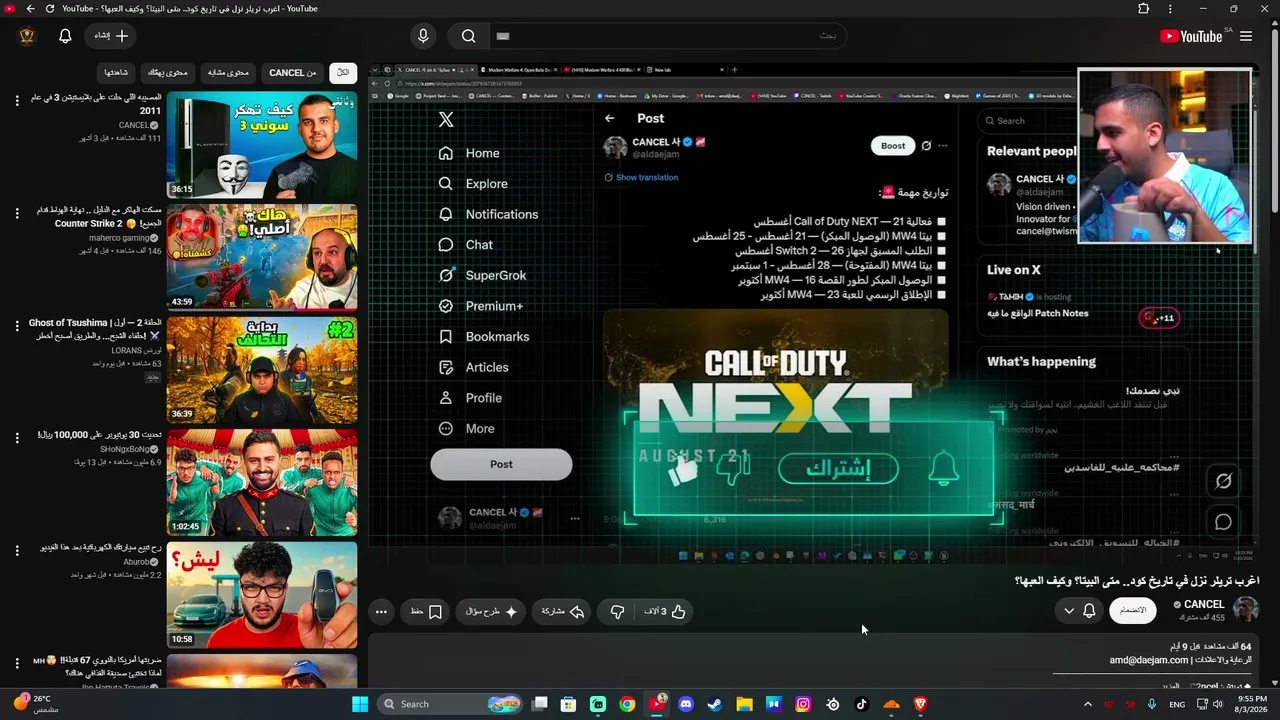Open Google Chrome from the taskbar
Viewport: 1280px width, 720px height.
pyautogui.click(x=627, y=704)
